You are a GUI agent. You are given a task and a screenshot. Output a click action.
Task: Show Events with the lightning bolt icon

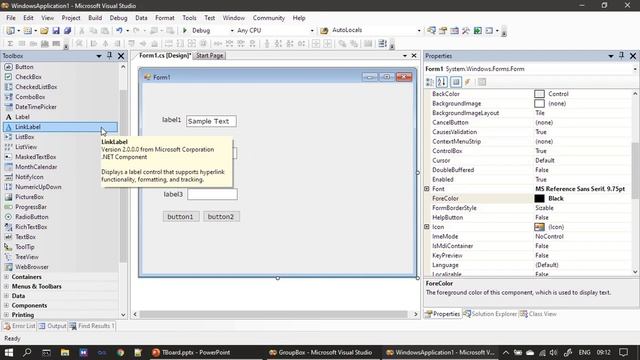click(468, 82)
